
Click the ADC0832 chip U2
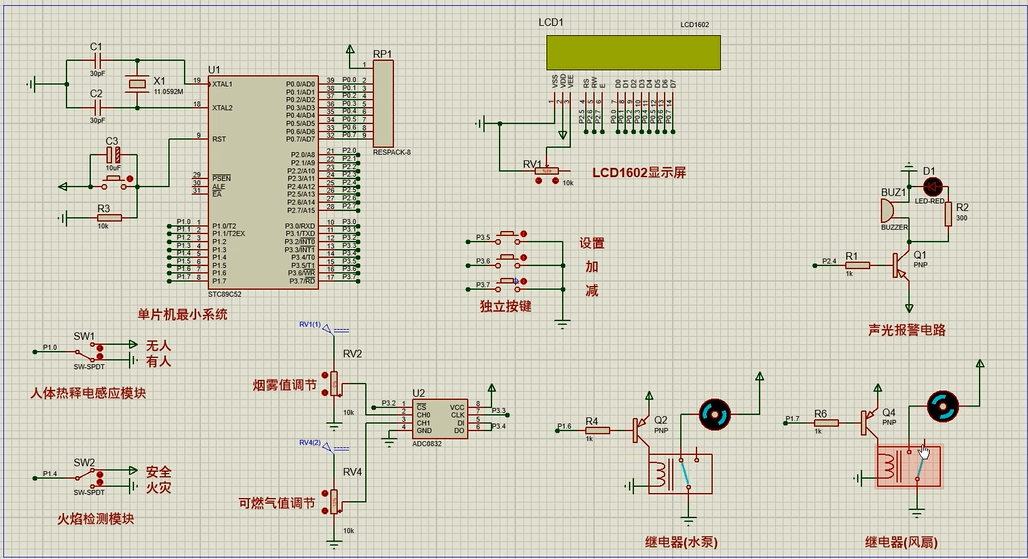tap(439, 417)
